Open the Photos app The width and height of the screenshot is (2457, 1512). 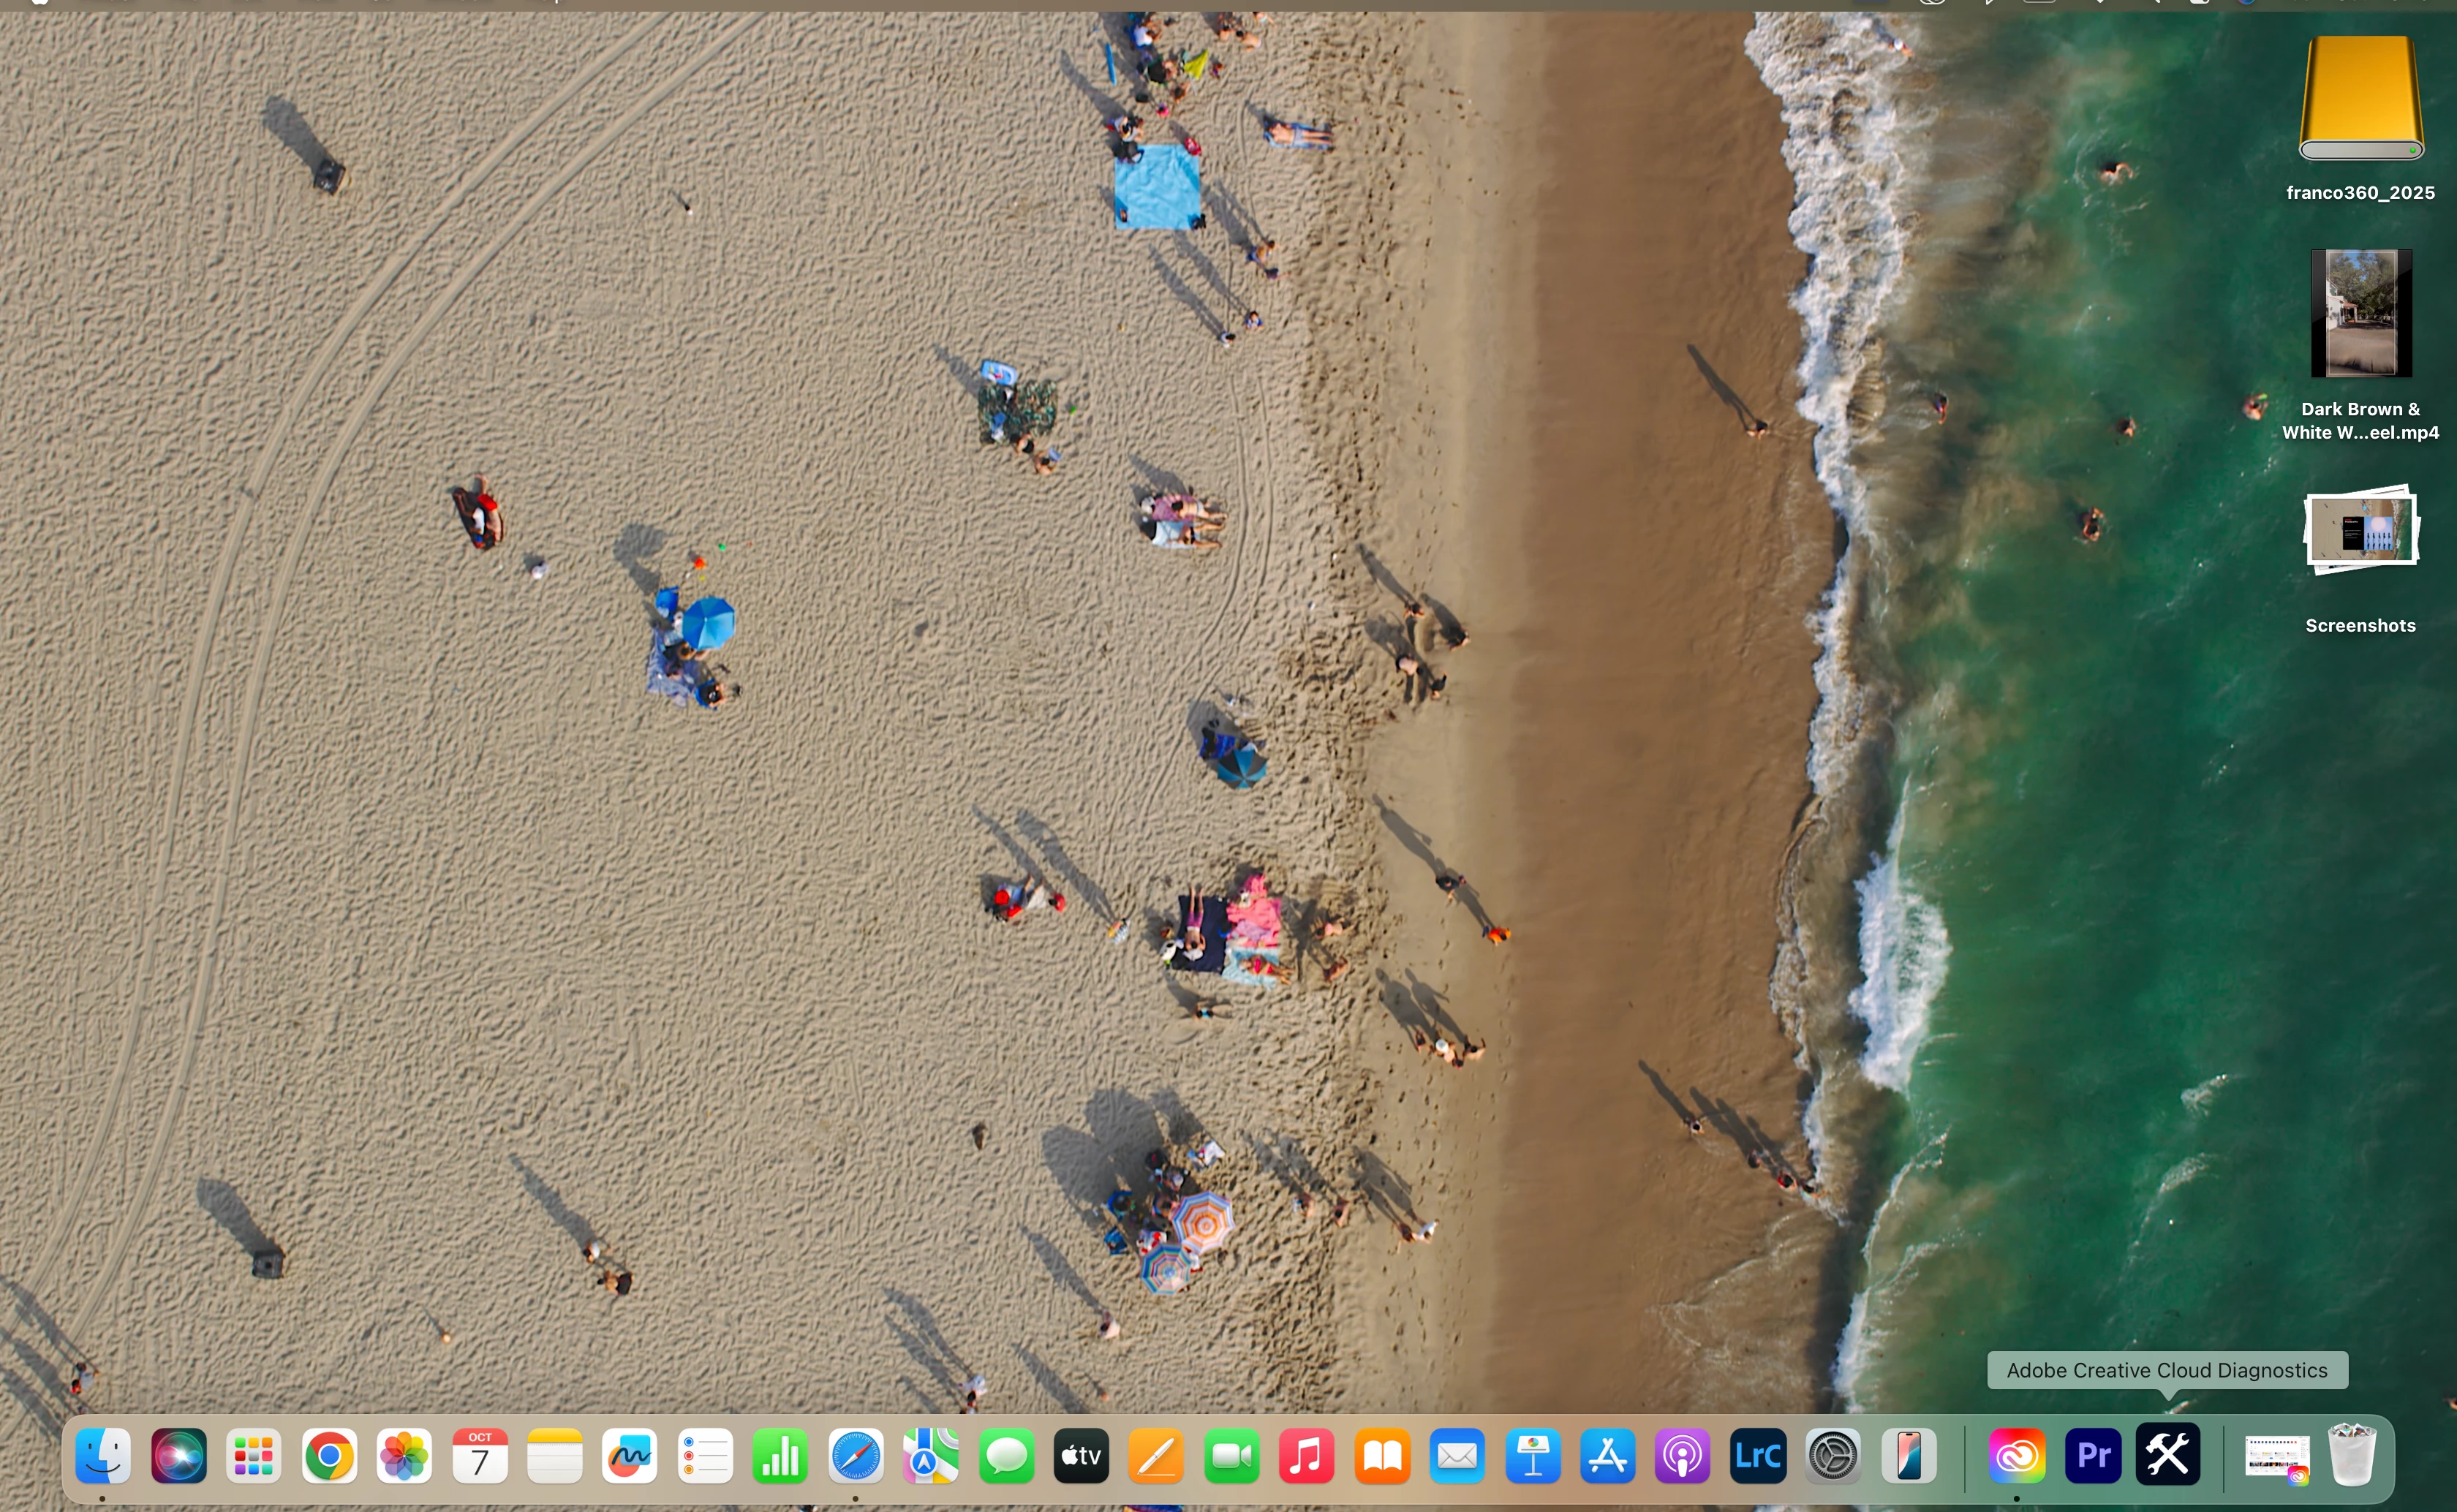pos(404,1455)
